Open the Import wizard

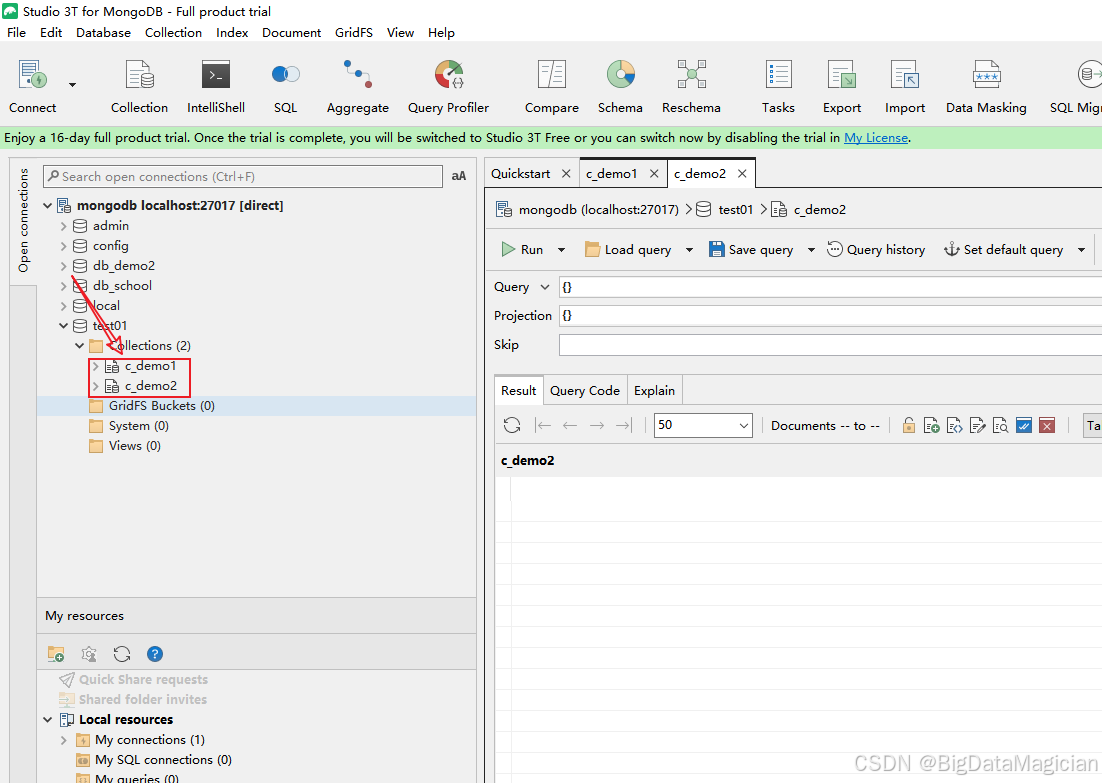point(905,87)
